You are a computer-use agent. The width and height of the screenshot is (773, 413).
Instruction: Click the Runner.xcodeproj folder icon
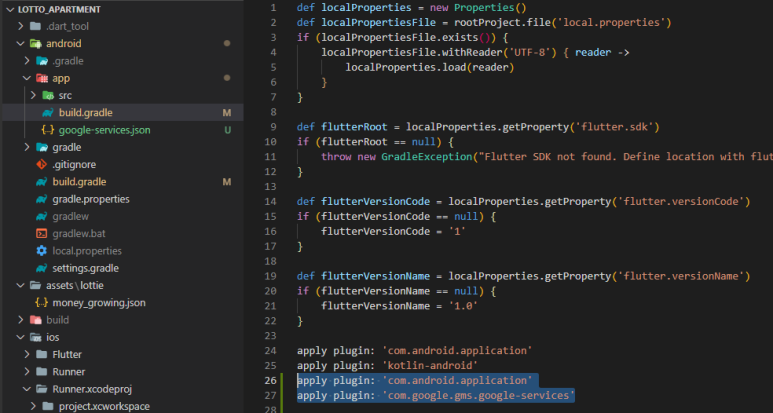tap(42, 389)
